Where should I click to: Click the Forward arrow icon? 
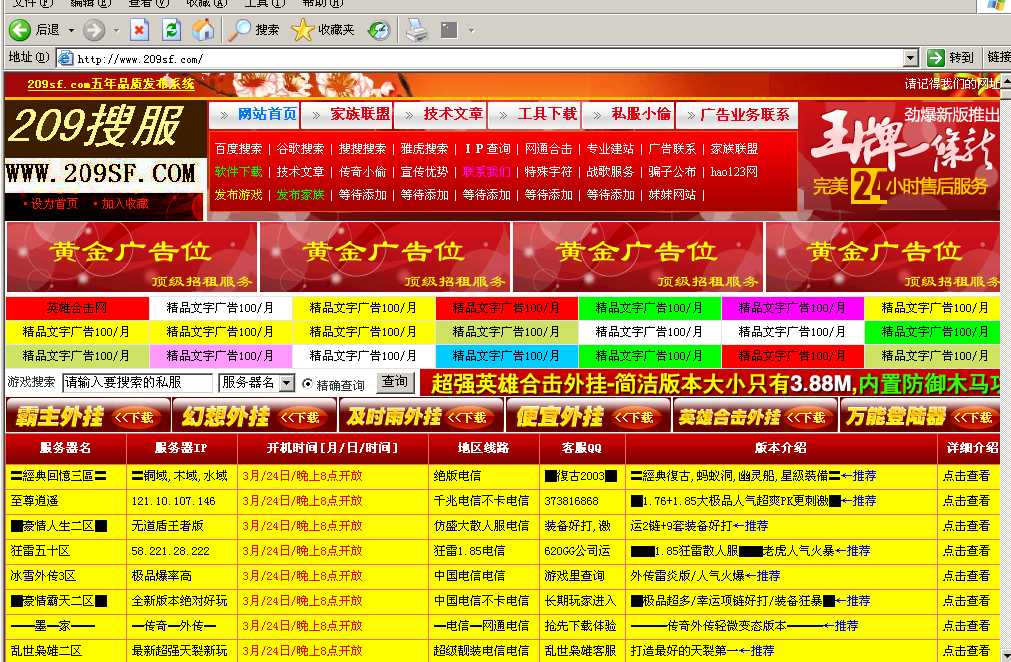tap(94, 30)
